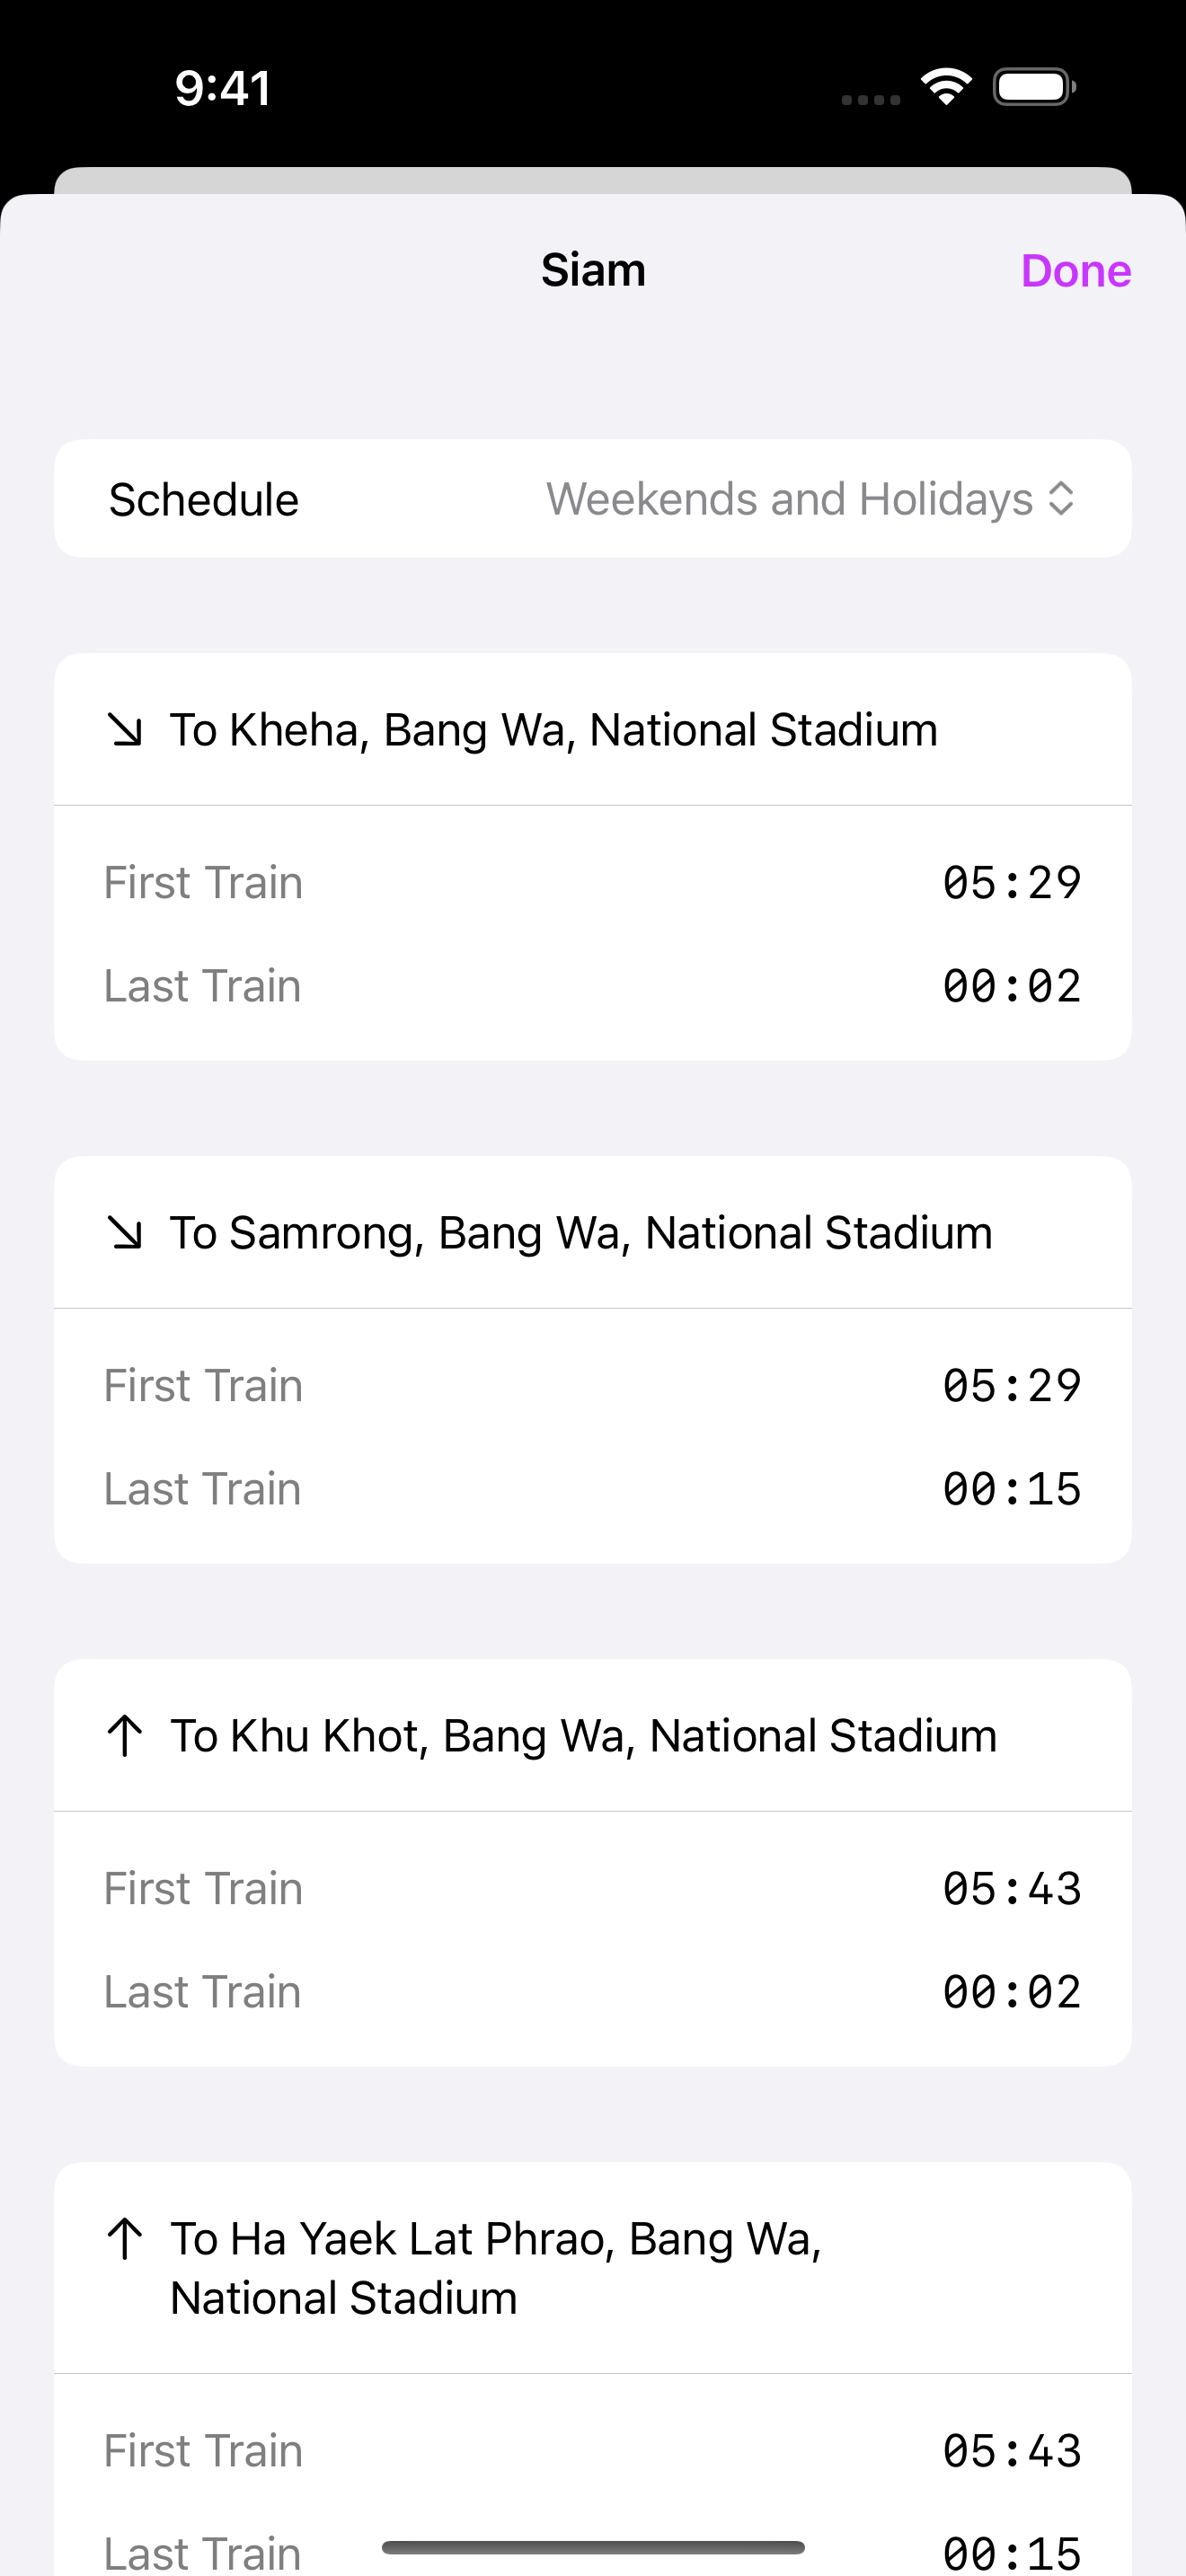Tap the 9:41 clock in status bar
The width and height of the screenshot is (1186, 2576).
[x=222, y=88]
